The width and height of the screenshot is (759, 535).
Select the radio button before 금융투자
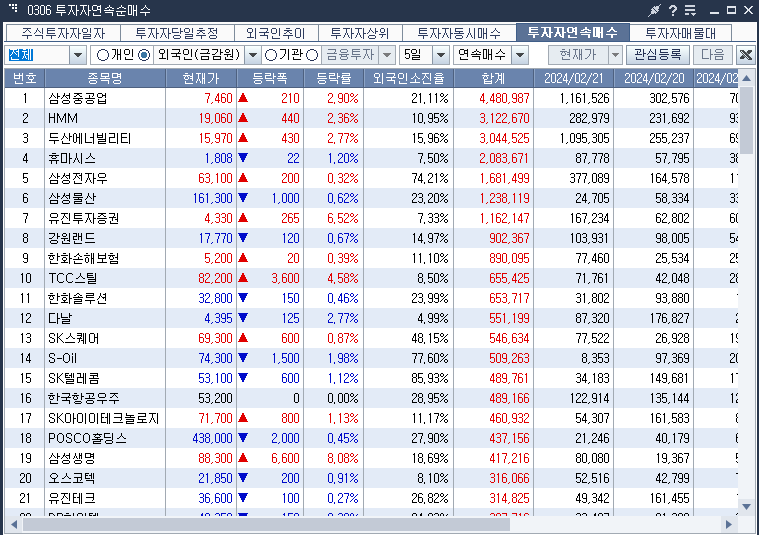(x=313, y=55)
